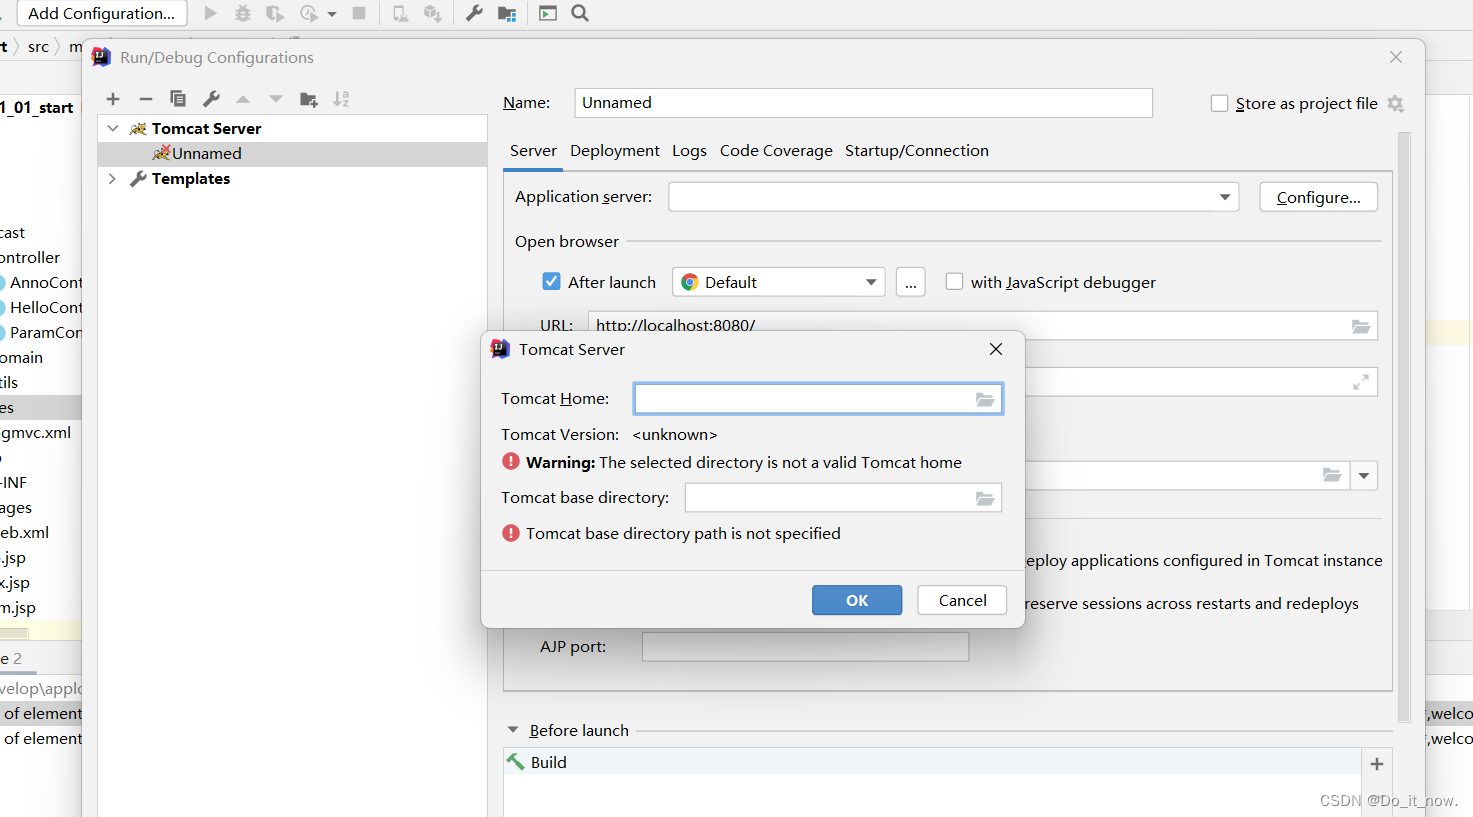Click the ellipsis browsers button
This screenshot has height=817, width=1473.
click(x=910, y=282)
